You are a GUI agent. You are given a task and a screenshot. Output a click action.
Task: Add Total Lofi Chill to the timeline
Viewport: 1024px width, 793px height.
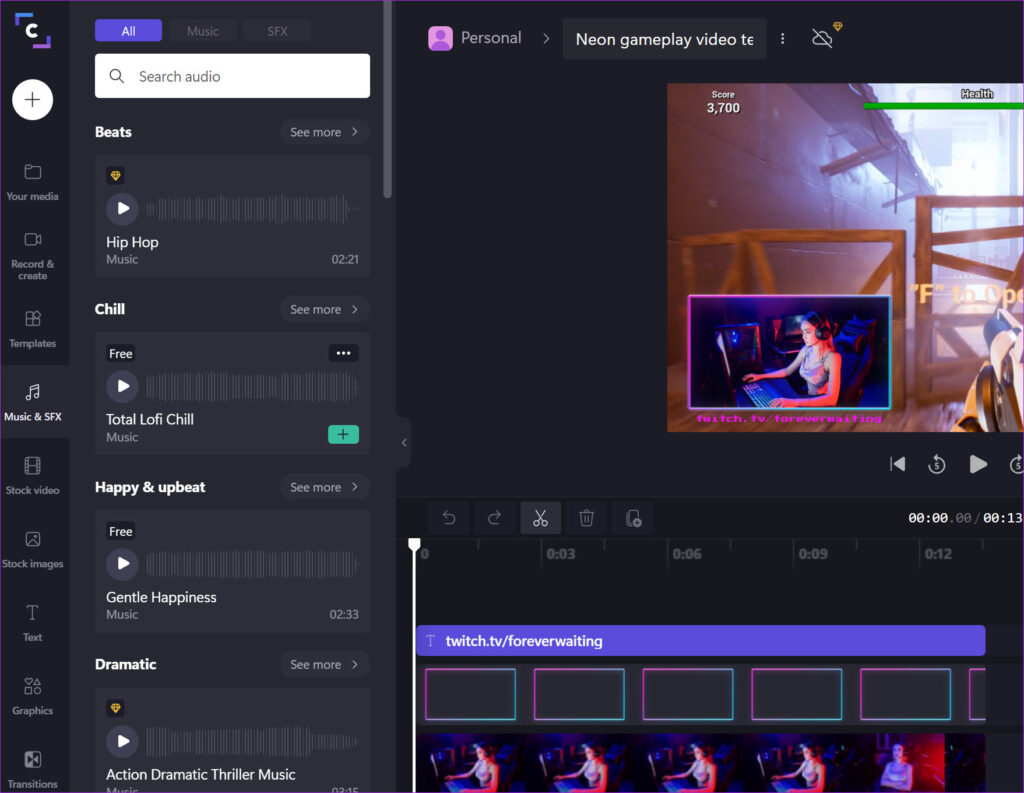(343, 434)
